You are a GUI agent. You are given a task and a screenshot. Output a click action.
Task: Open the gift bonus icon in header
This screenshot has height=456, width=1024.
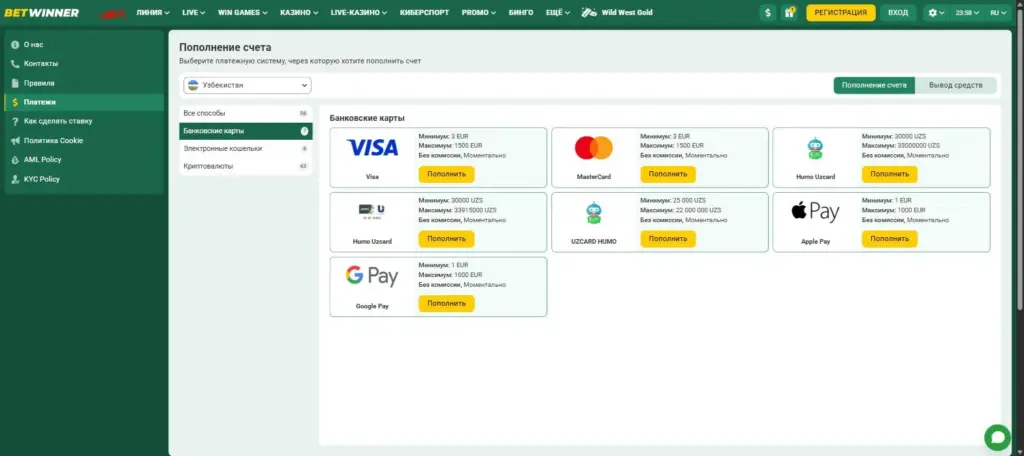789,12
